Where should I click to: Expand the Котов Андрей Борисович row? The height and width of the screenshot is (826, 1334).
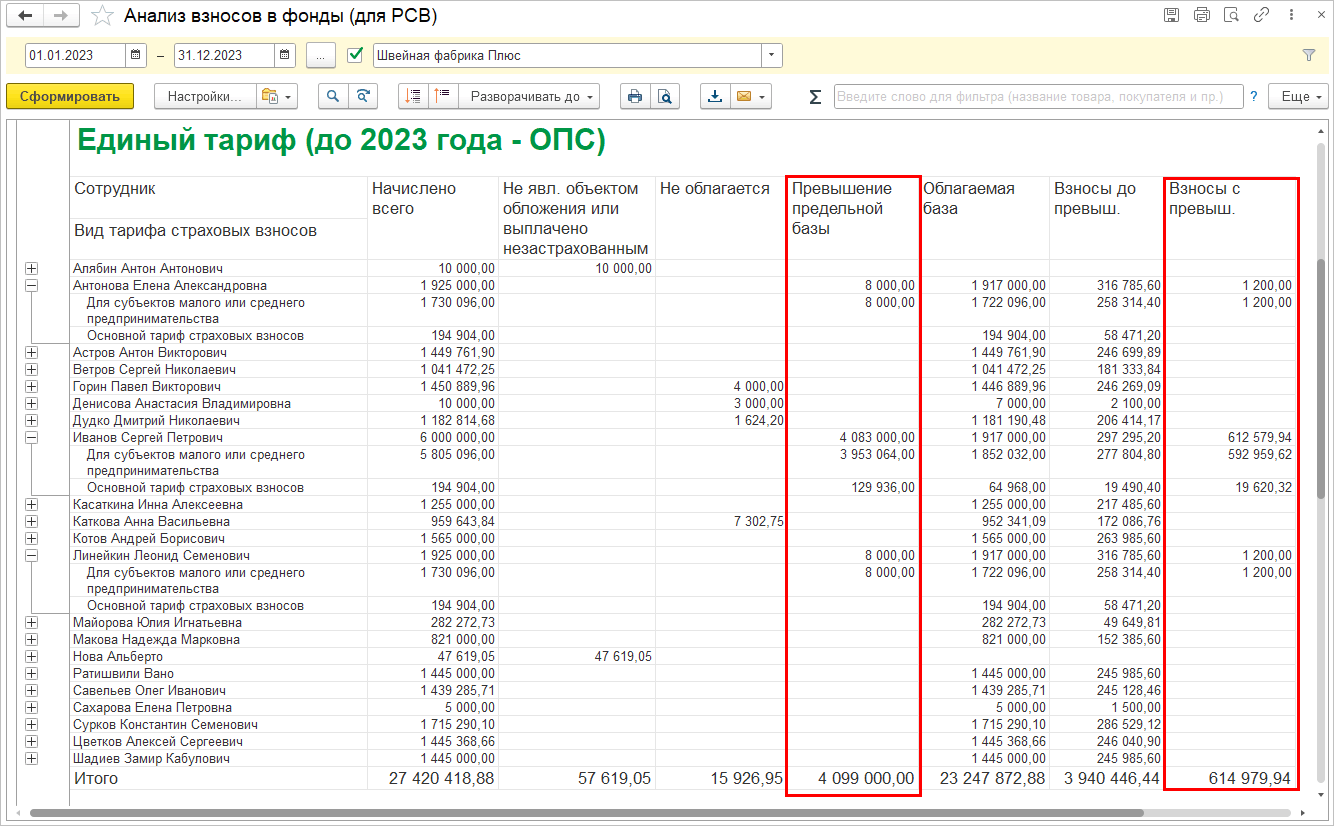point(31,538)
